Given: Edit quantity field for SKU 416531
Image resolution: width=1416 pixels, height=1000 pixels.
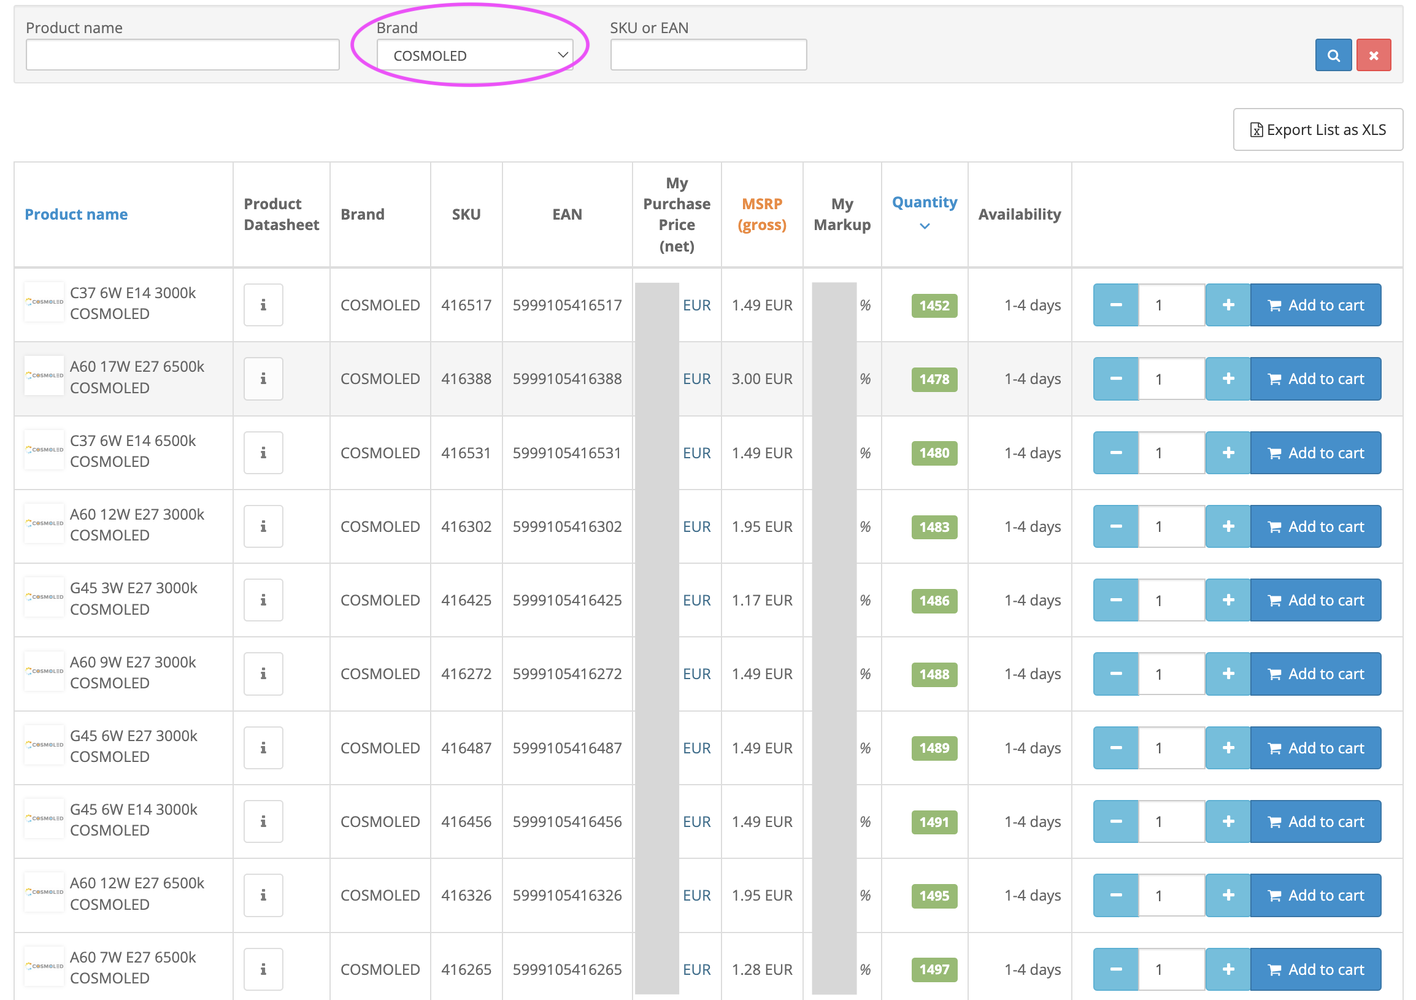Looking at the screenshot, I should coord(1172,453).
